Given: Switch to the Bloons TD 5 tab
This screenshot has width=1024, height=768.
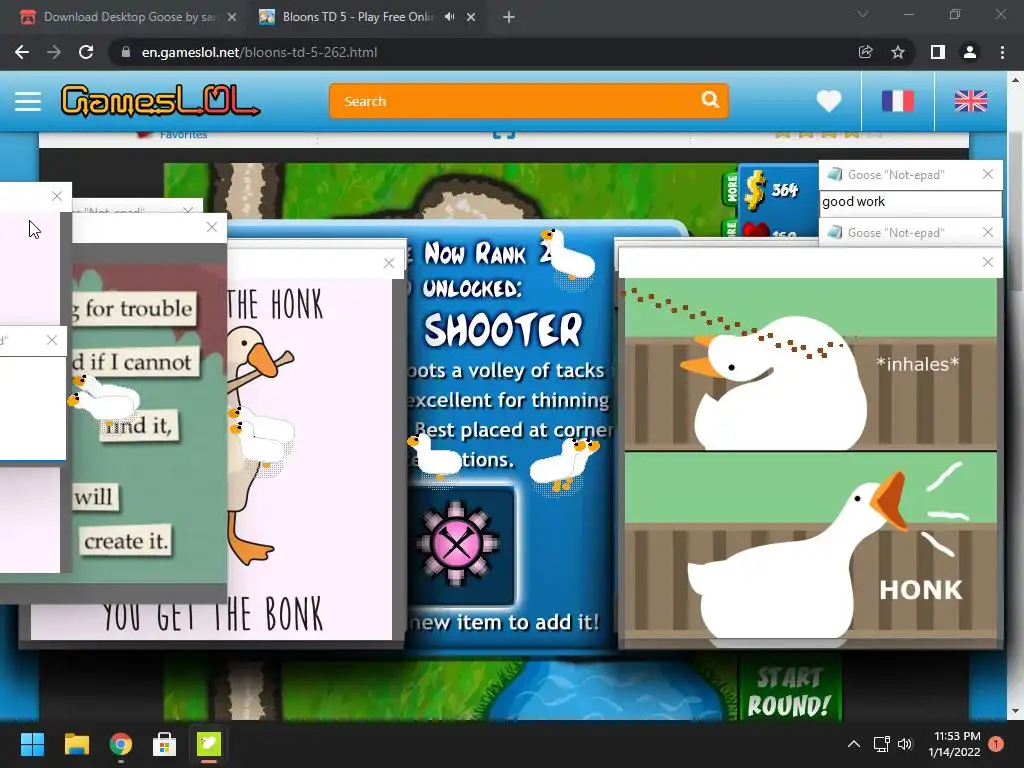Looking at the screenshot, I should point(356,17).
